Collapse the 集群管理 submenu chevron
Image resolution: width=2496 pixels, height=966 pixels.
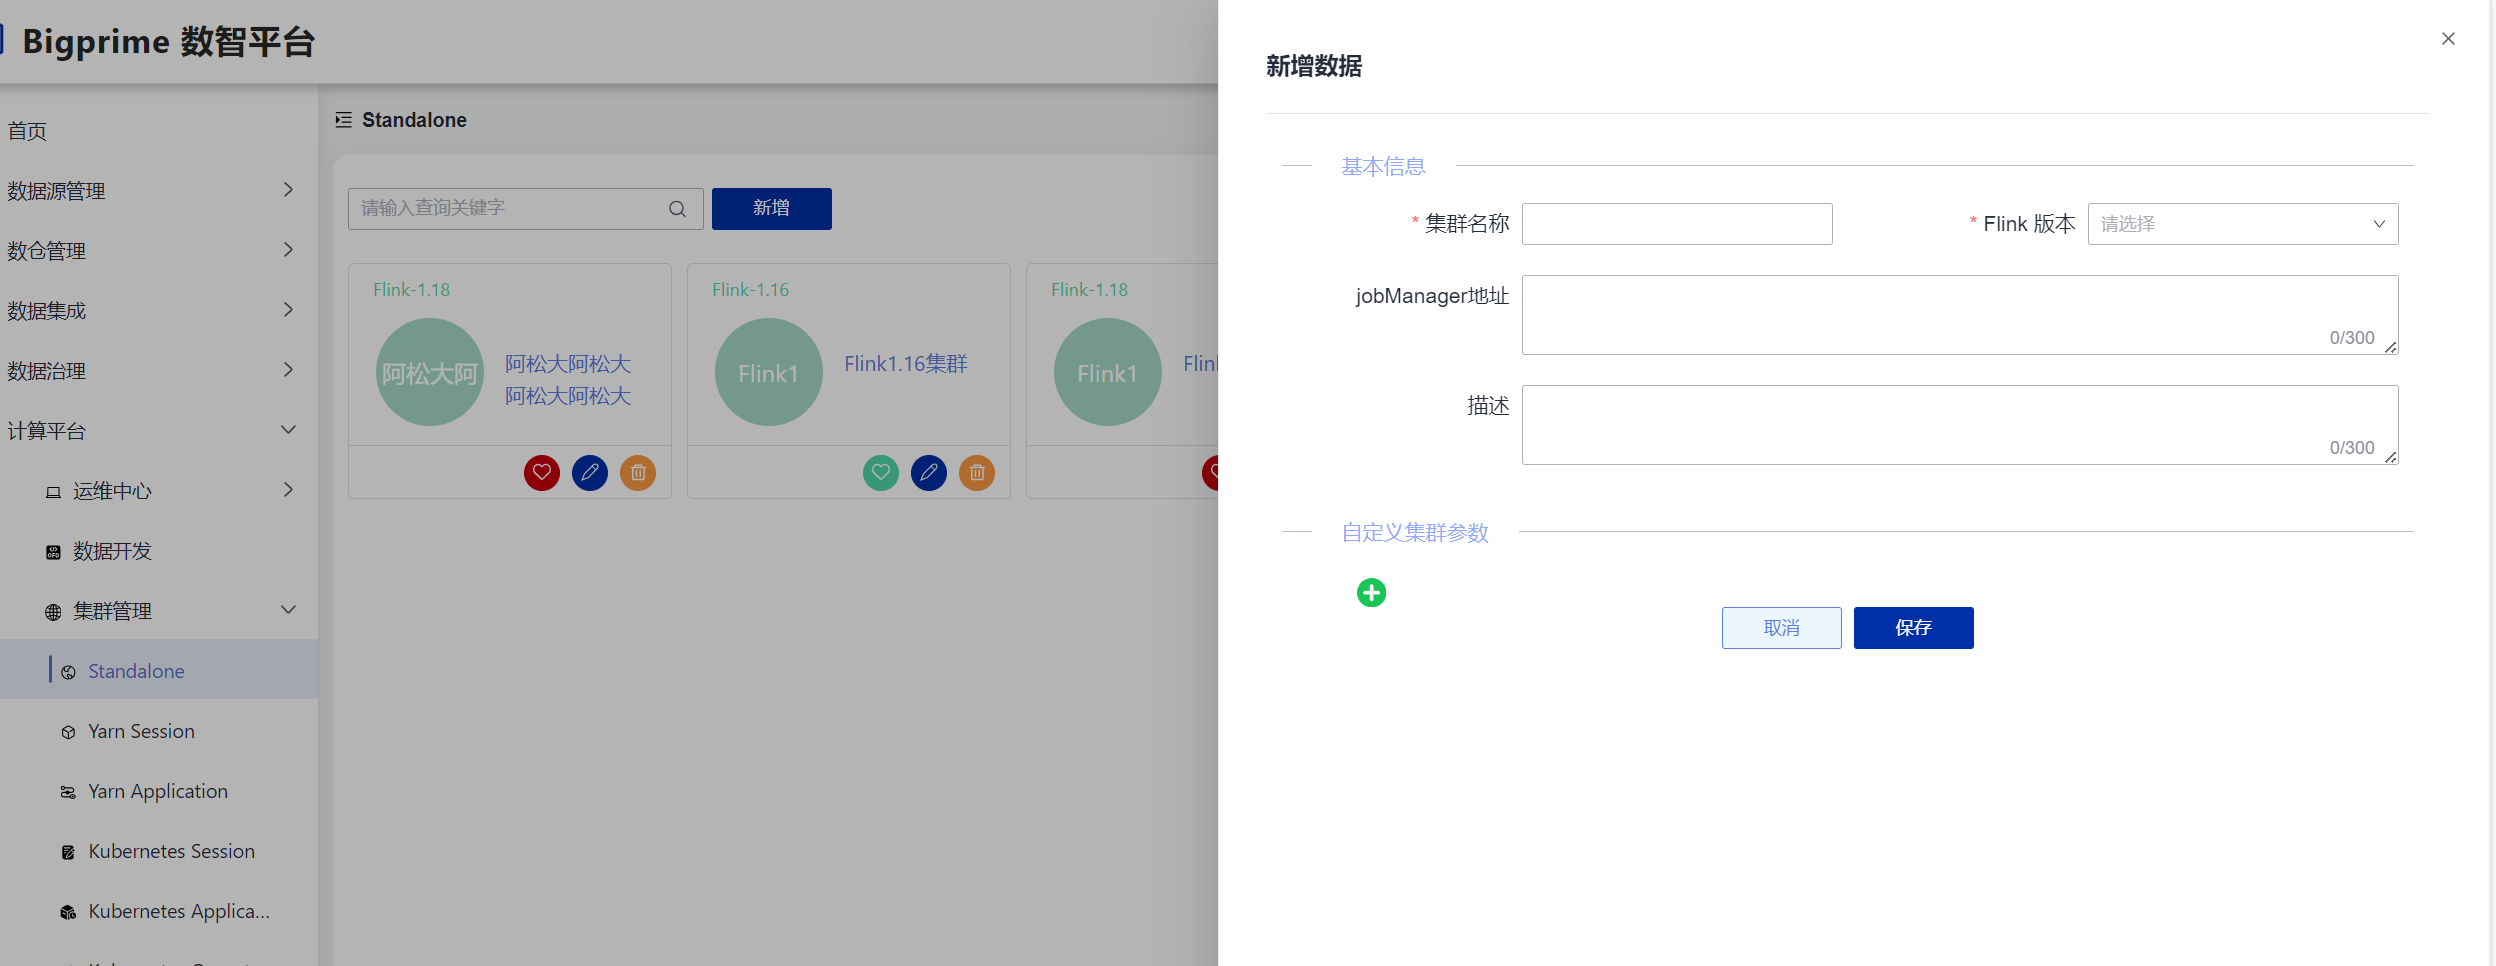(288, 610)
